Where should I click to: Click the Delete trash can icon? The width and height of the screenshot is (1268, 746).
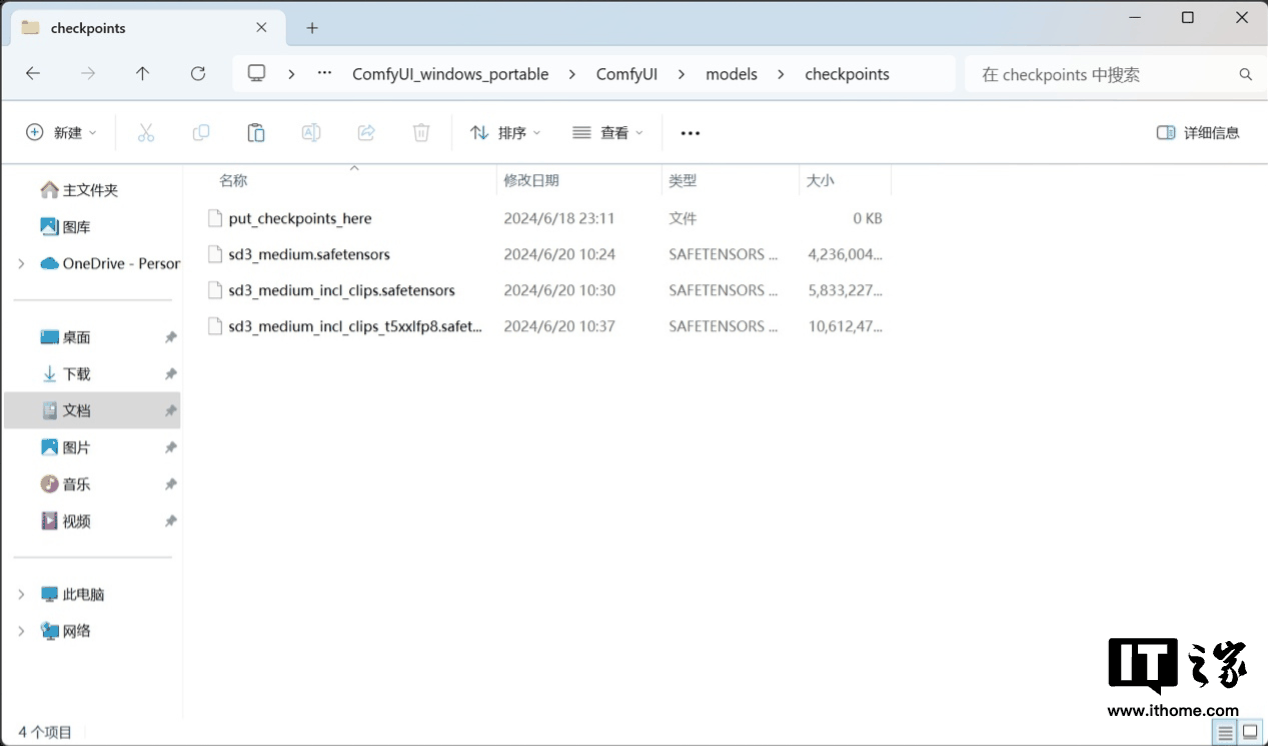coord(421,132)
